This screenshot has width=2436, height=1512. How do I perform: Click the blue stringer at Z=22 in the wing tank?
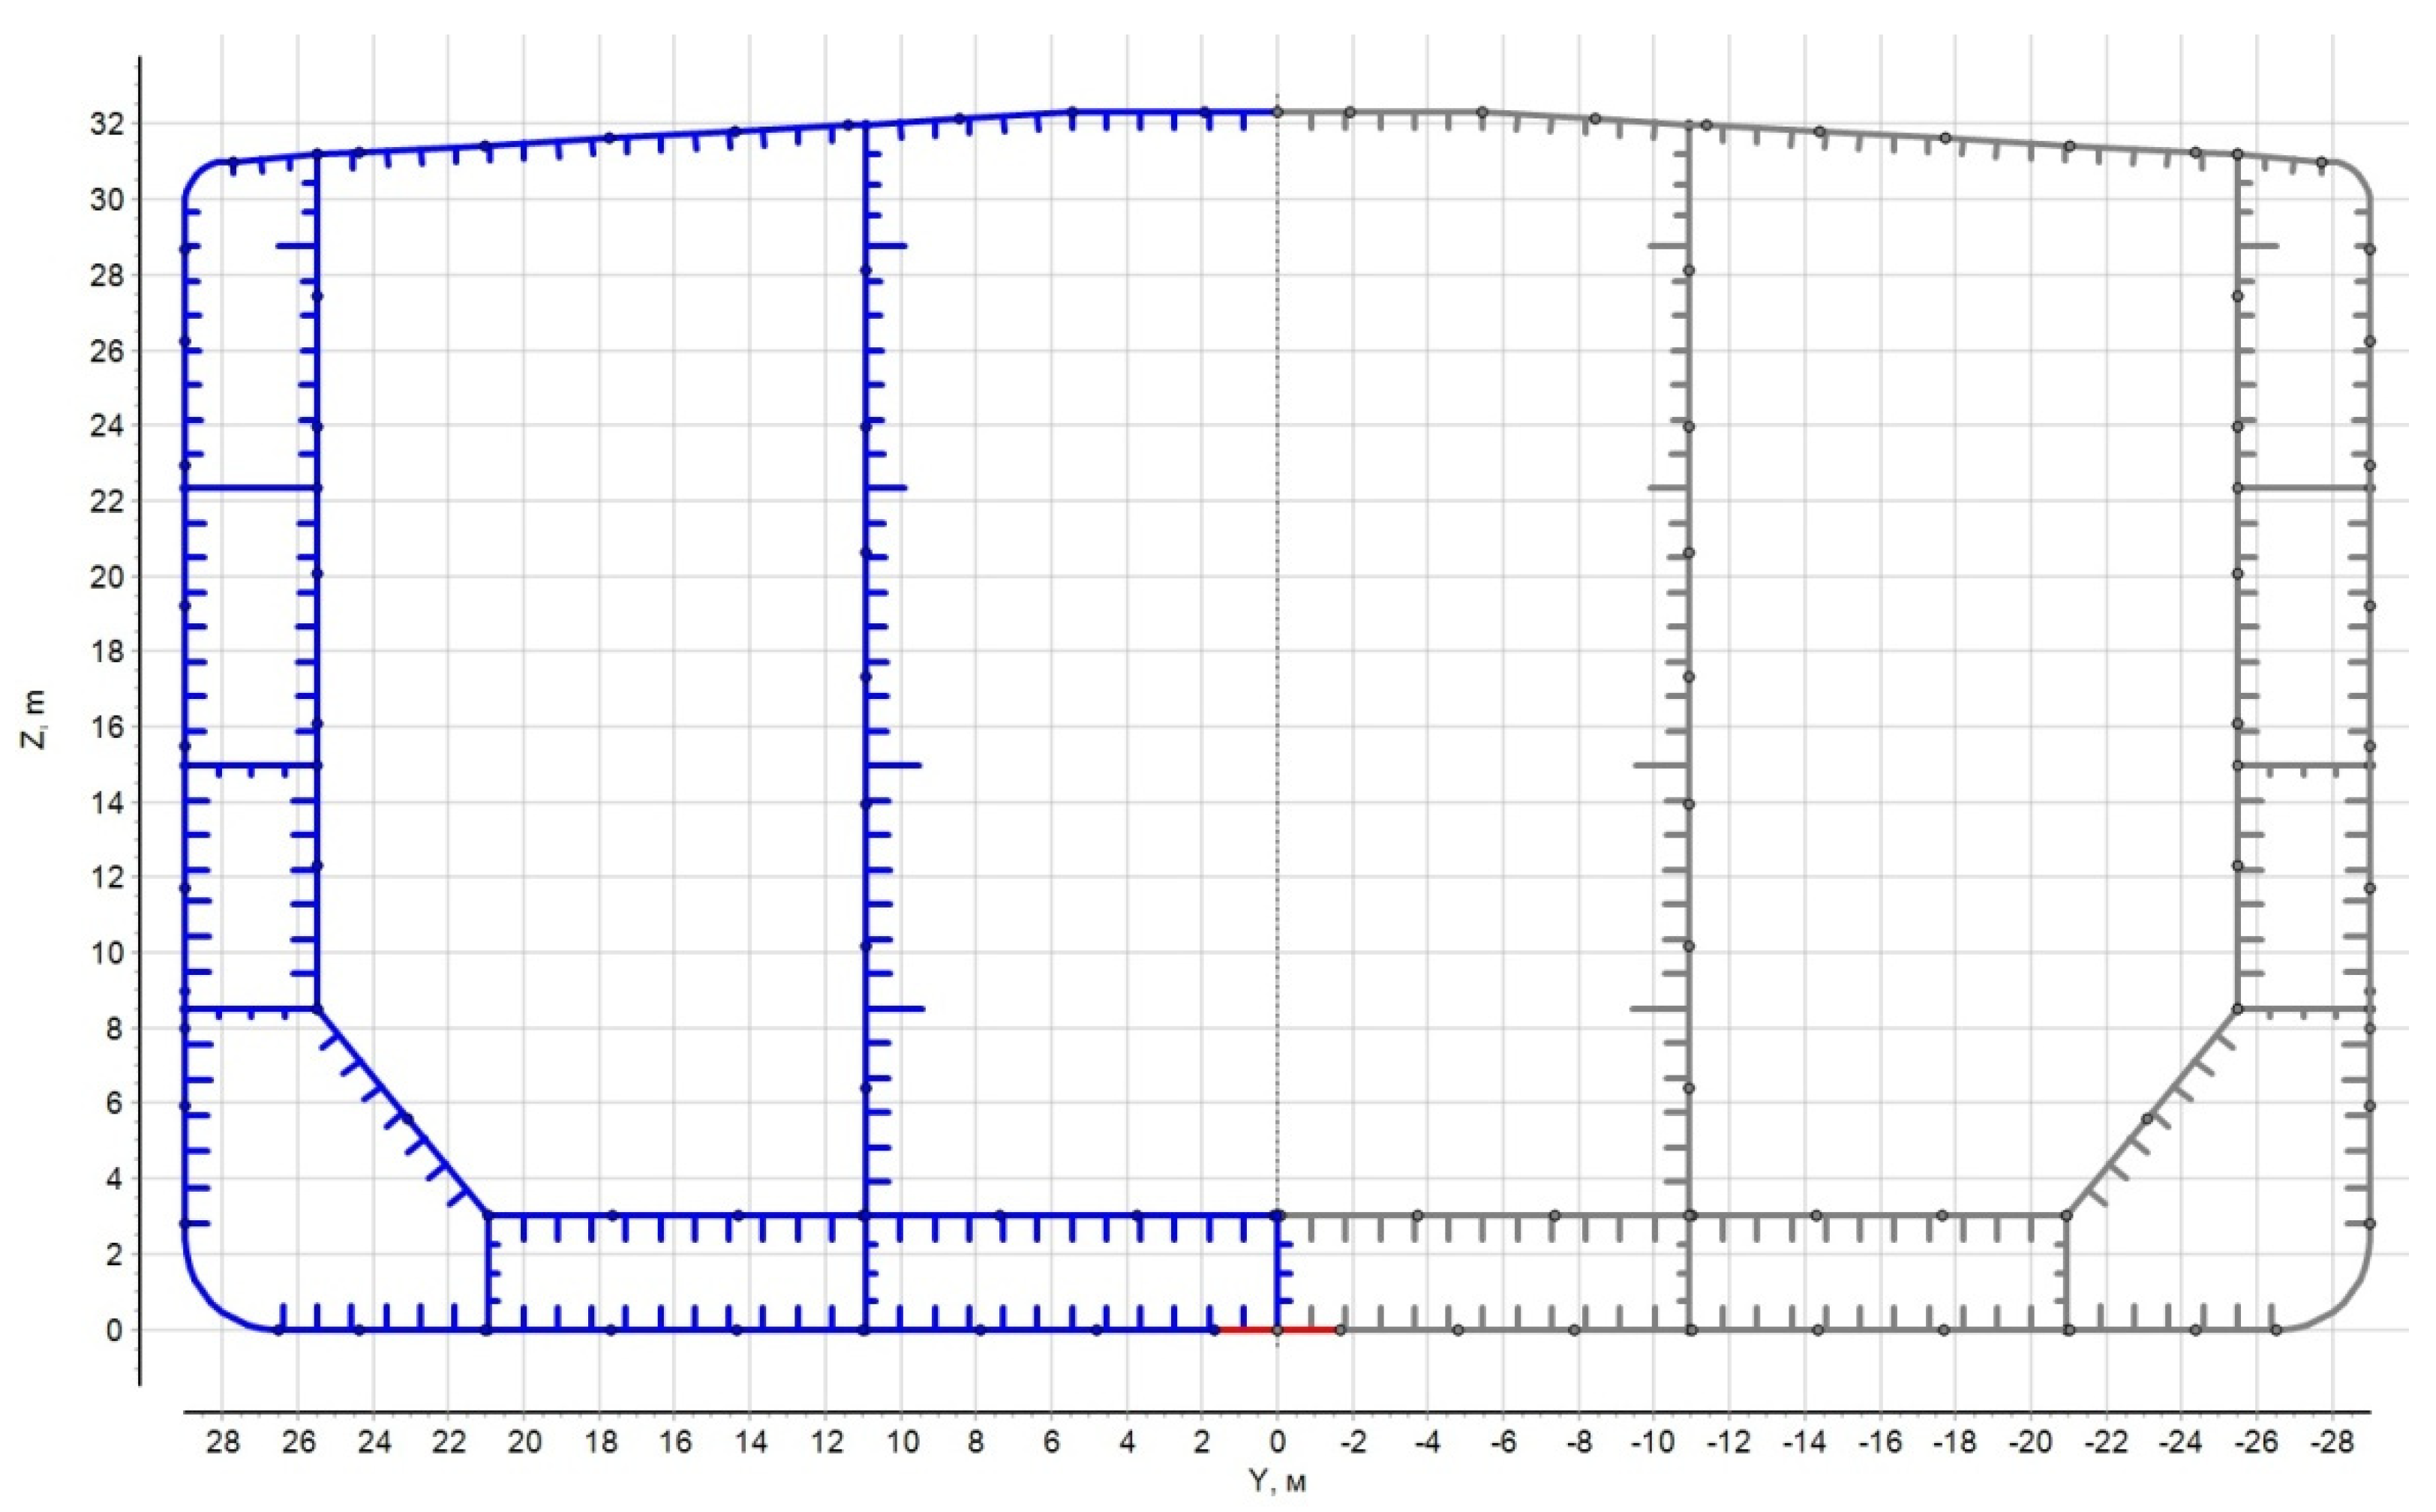pos(250,488)
